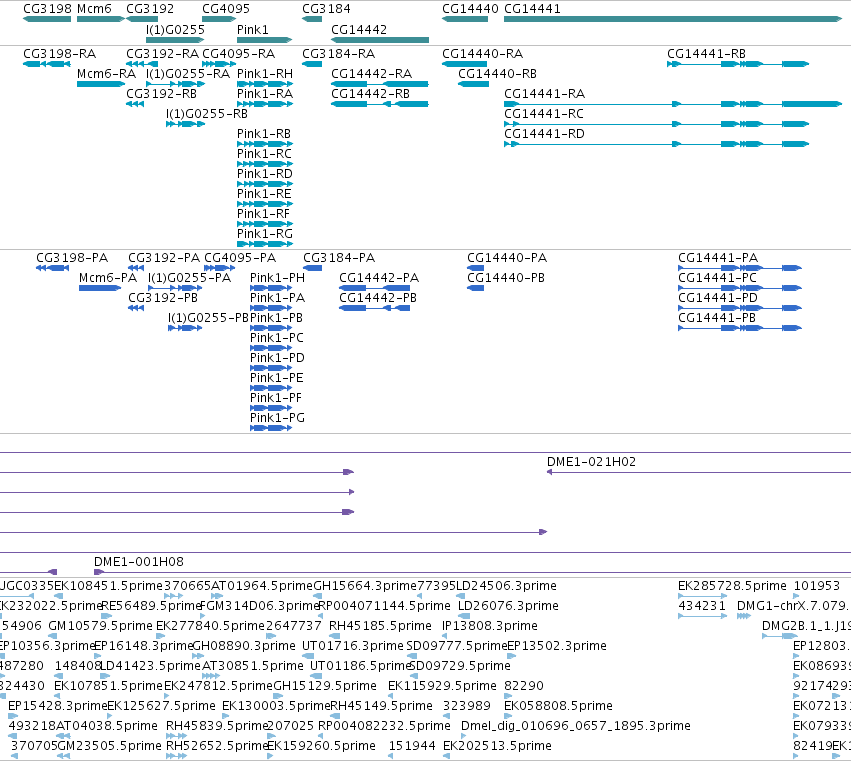Viewport: 851px width, 761px height.
Task: Click the EP13502.3prime EST label
Action: pos(557,645)
